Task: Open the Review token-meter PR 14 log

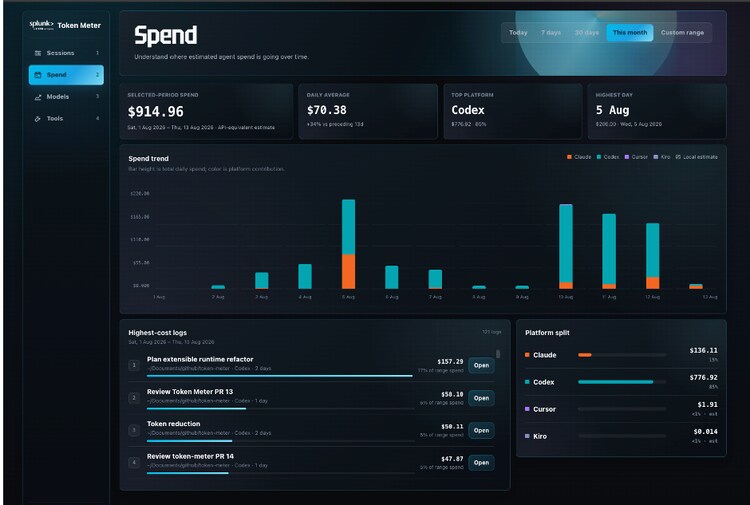Action: tap(481, 462)
